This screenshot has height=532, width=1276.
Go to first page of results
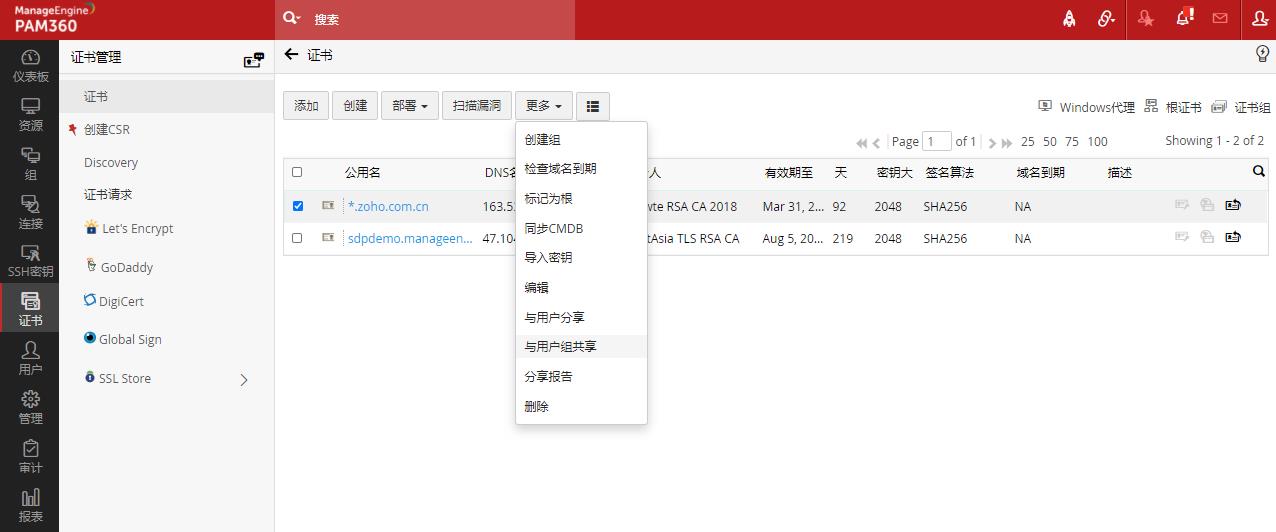pos(862,143)
